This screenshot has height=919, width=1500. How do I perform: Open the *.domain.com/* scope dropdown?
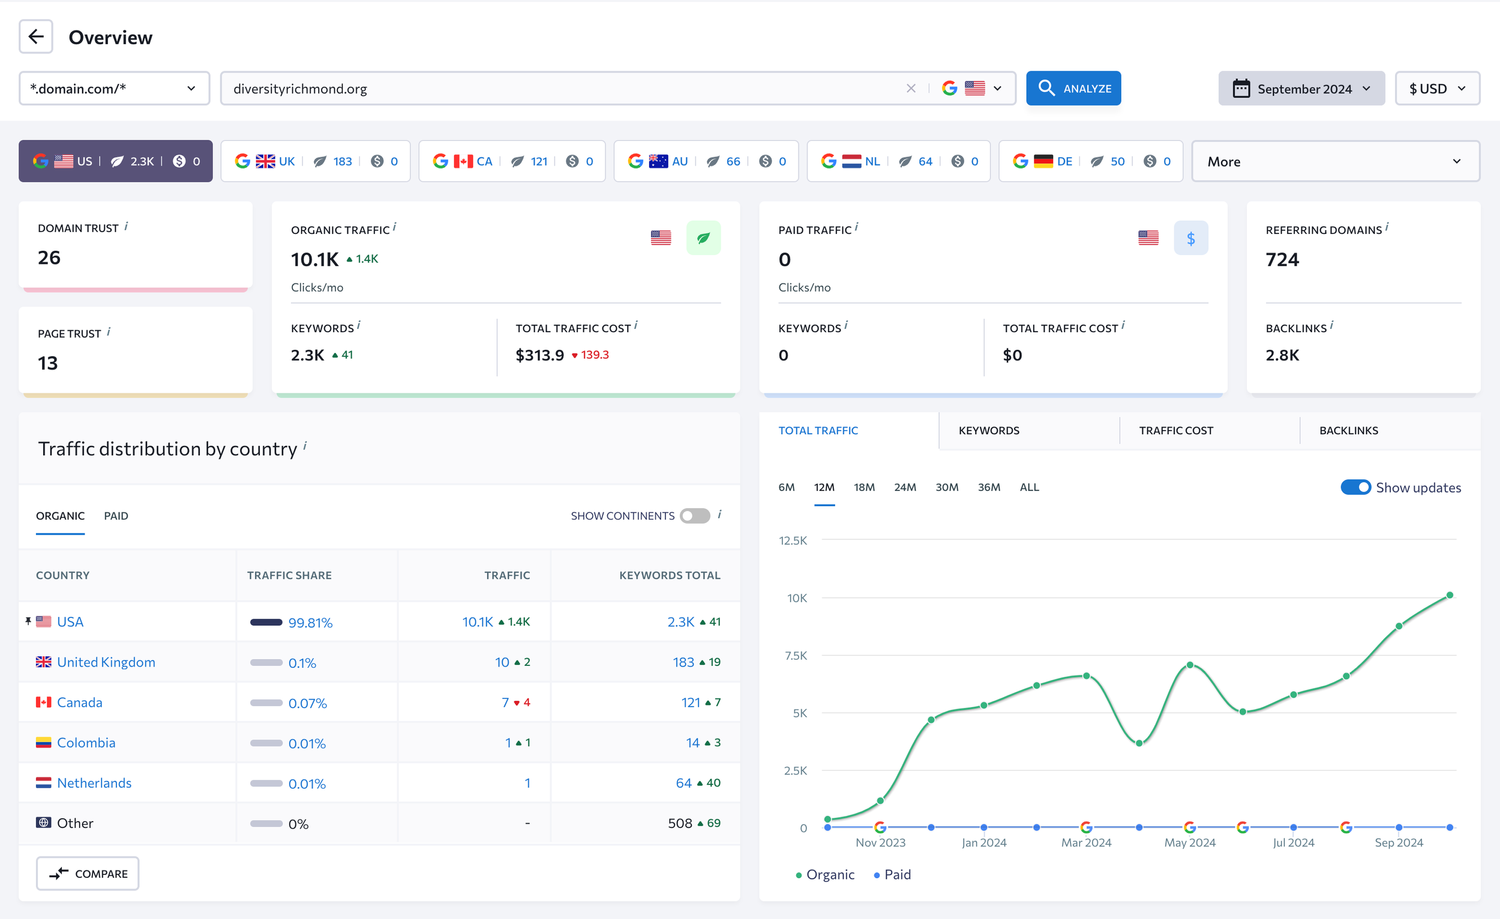[114, 88]
